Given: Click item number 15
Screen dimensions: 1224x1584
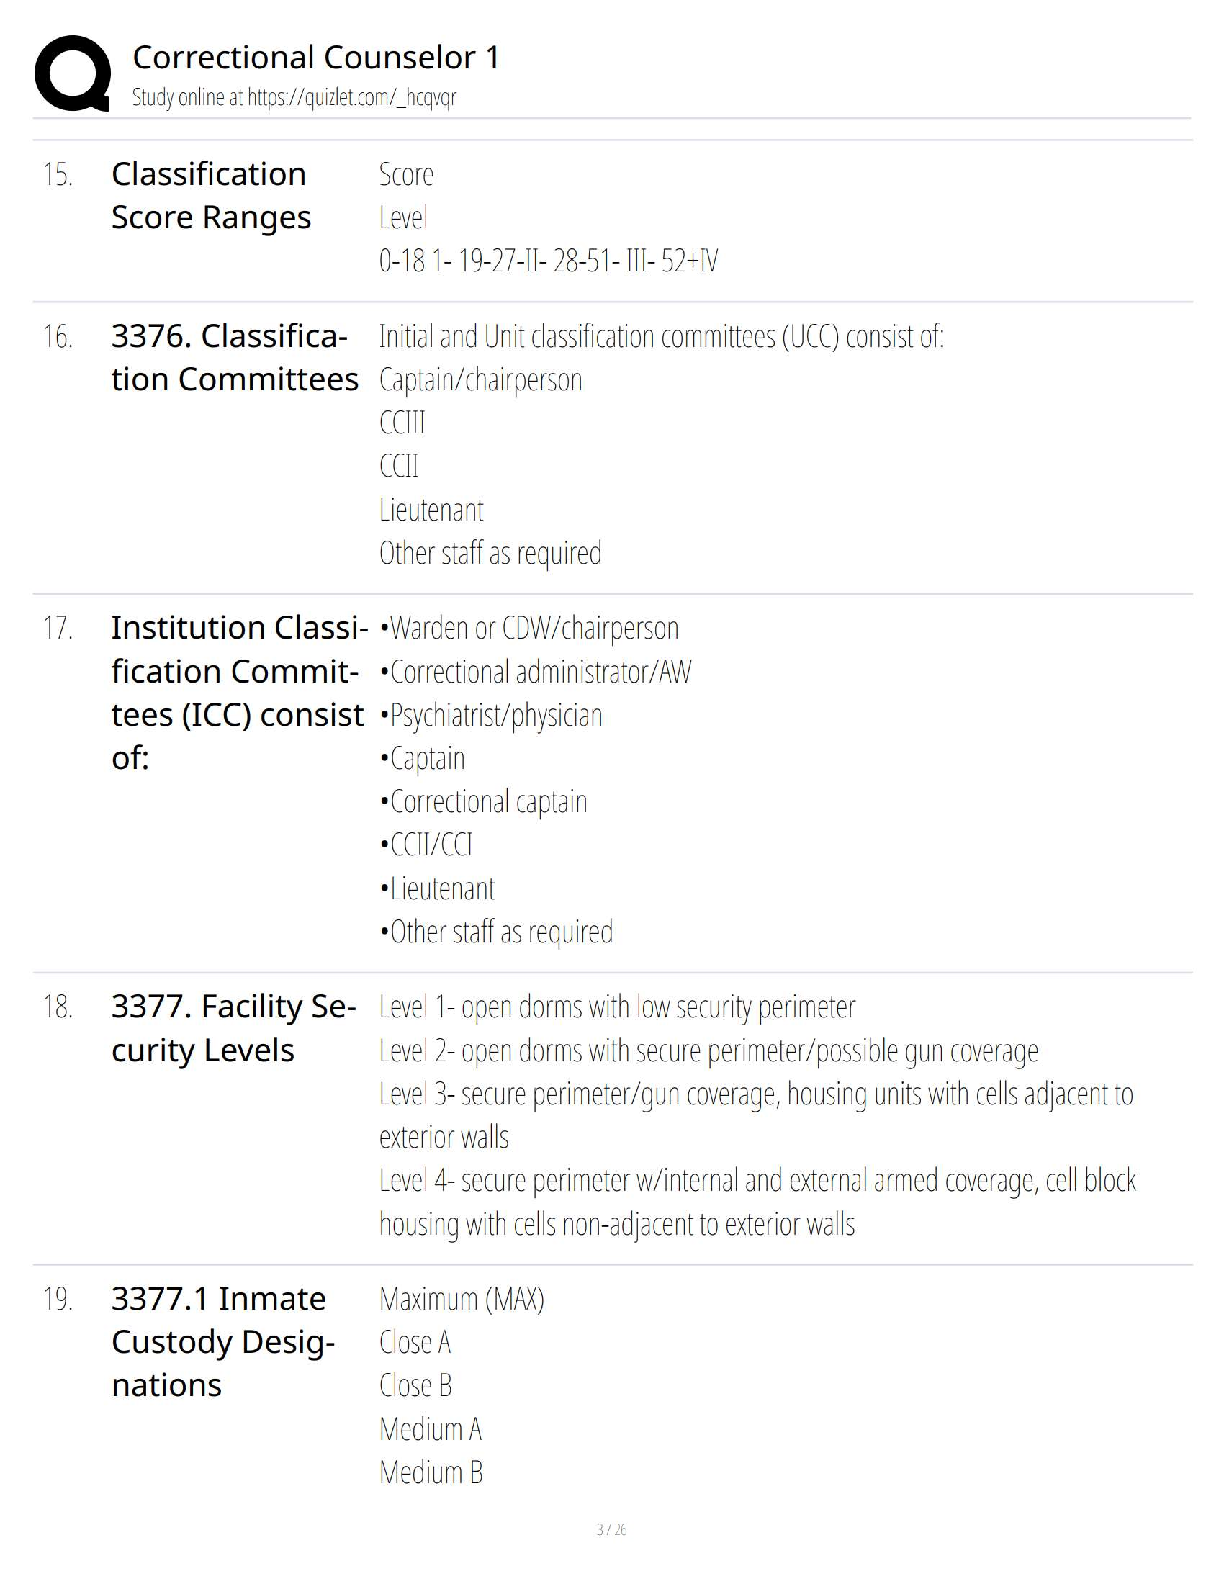Looking at the screenshot, I should (x=57, y=175).
